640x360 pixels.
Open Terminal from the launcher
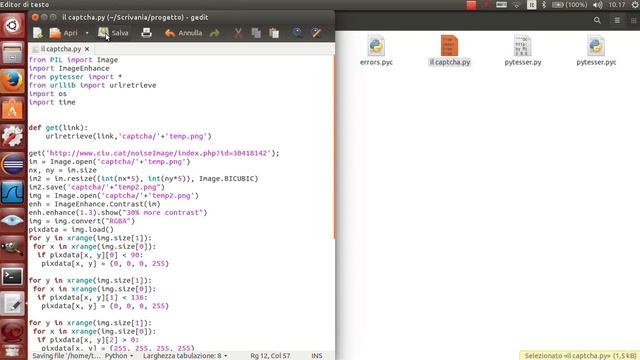click(x=12, y=276)
